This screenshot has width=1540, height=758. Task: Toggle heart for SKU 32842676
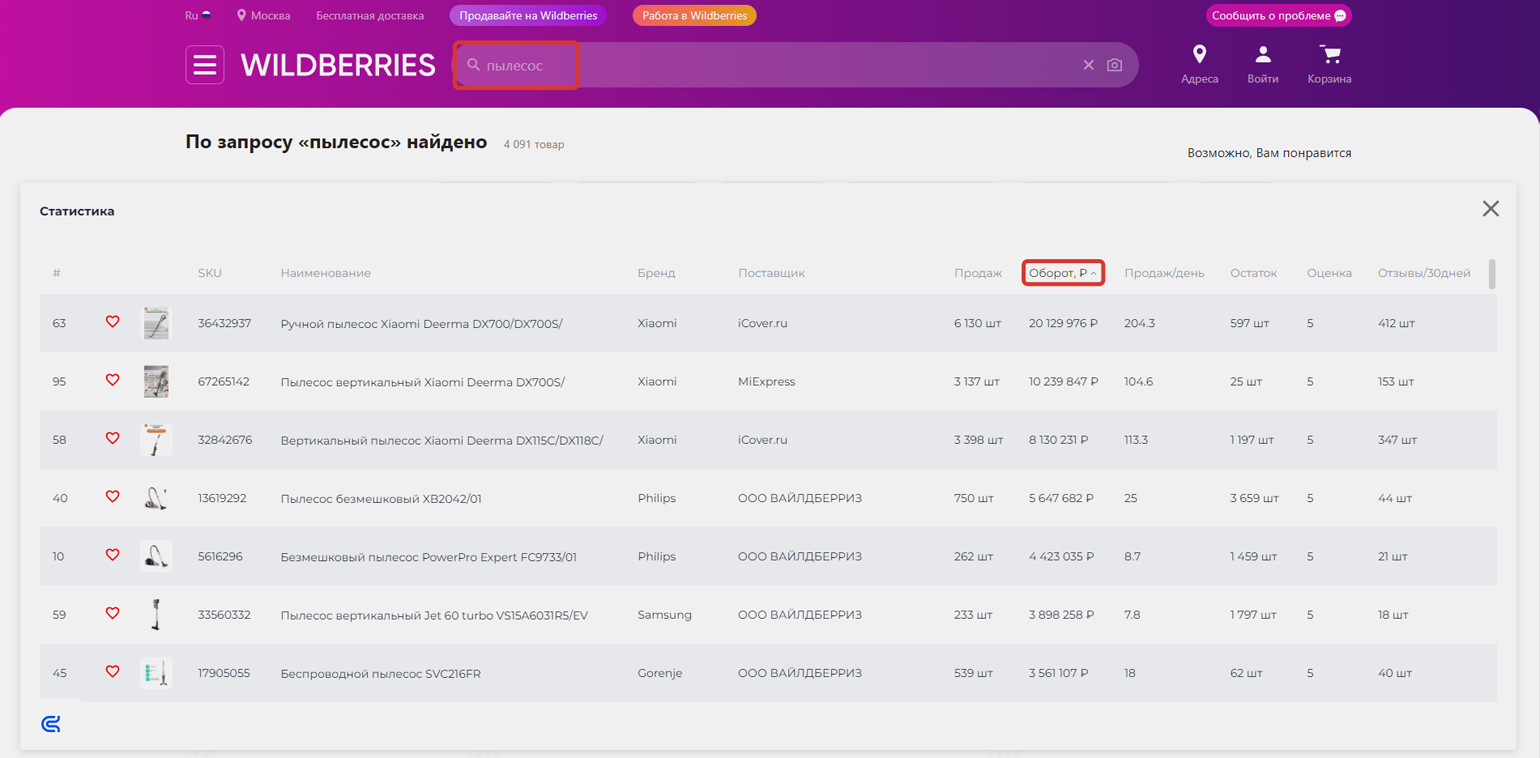[112, 438]
